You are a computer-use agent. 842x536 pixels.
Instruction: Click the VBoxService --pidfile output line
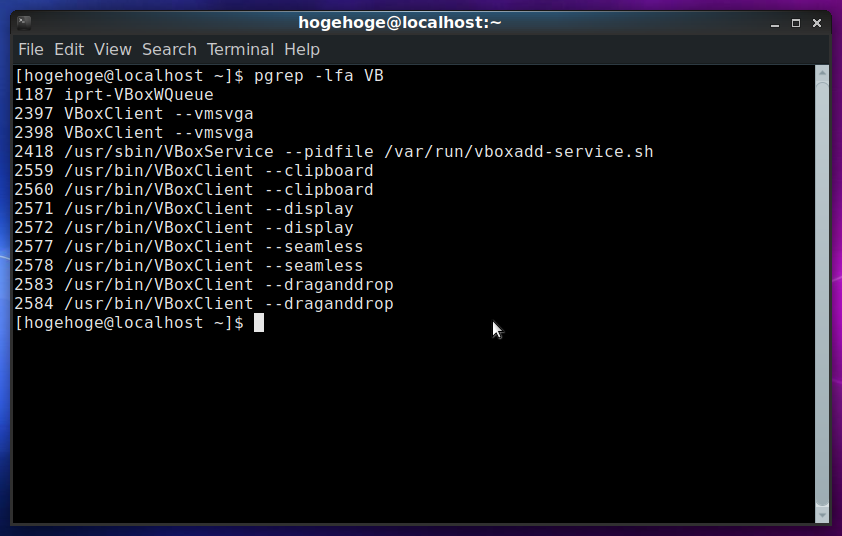click(333, 152)
